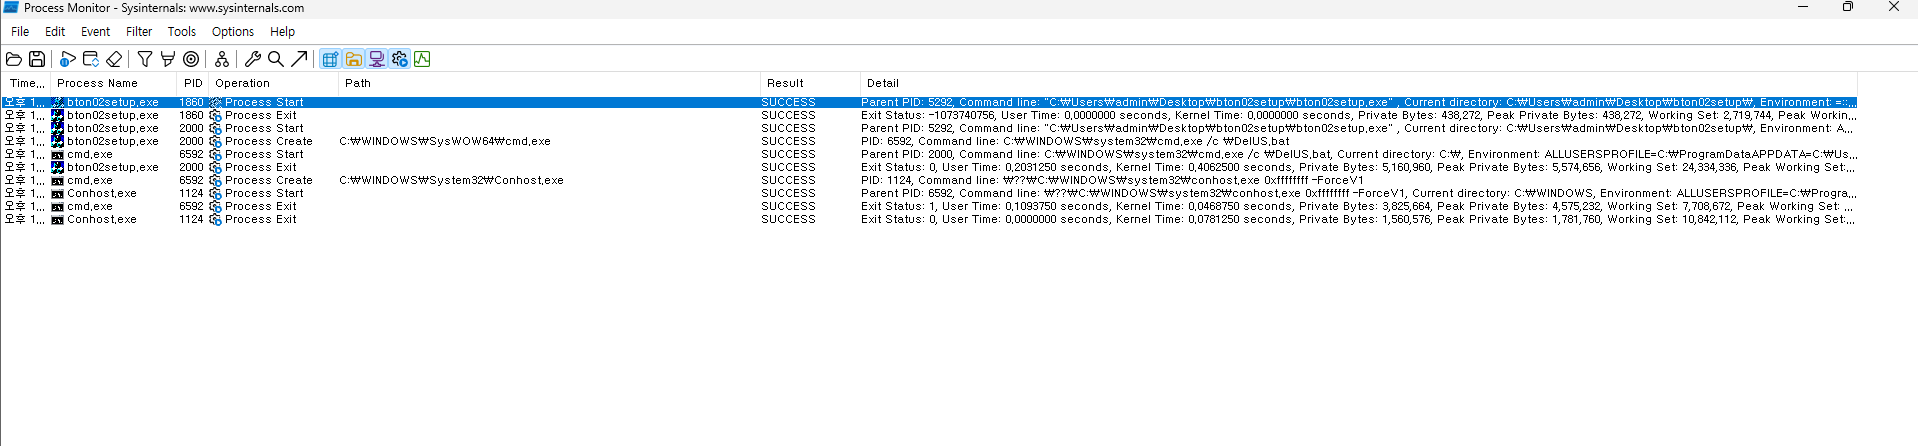Image resolution: width=1918 pixels, height=446 pixels.
Task: Open the Options menu
Action: point(233,32)
